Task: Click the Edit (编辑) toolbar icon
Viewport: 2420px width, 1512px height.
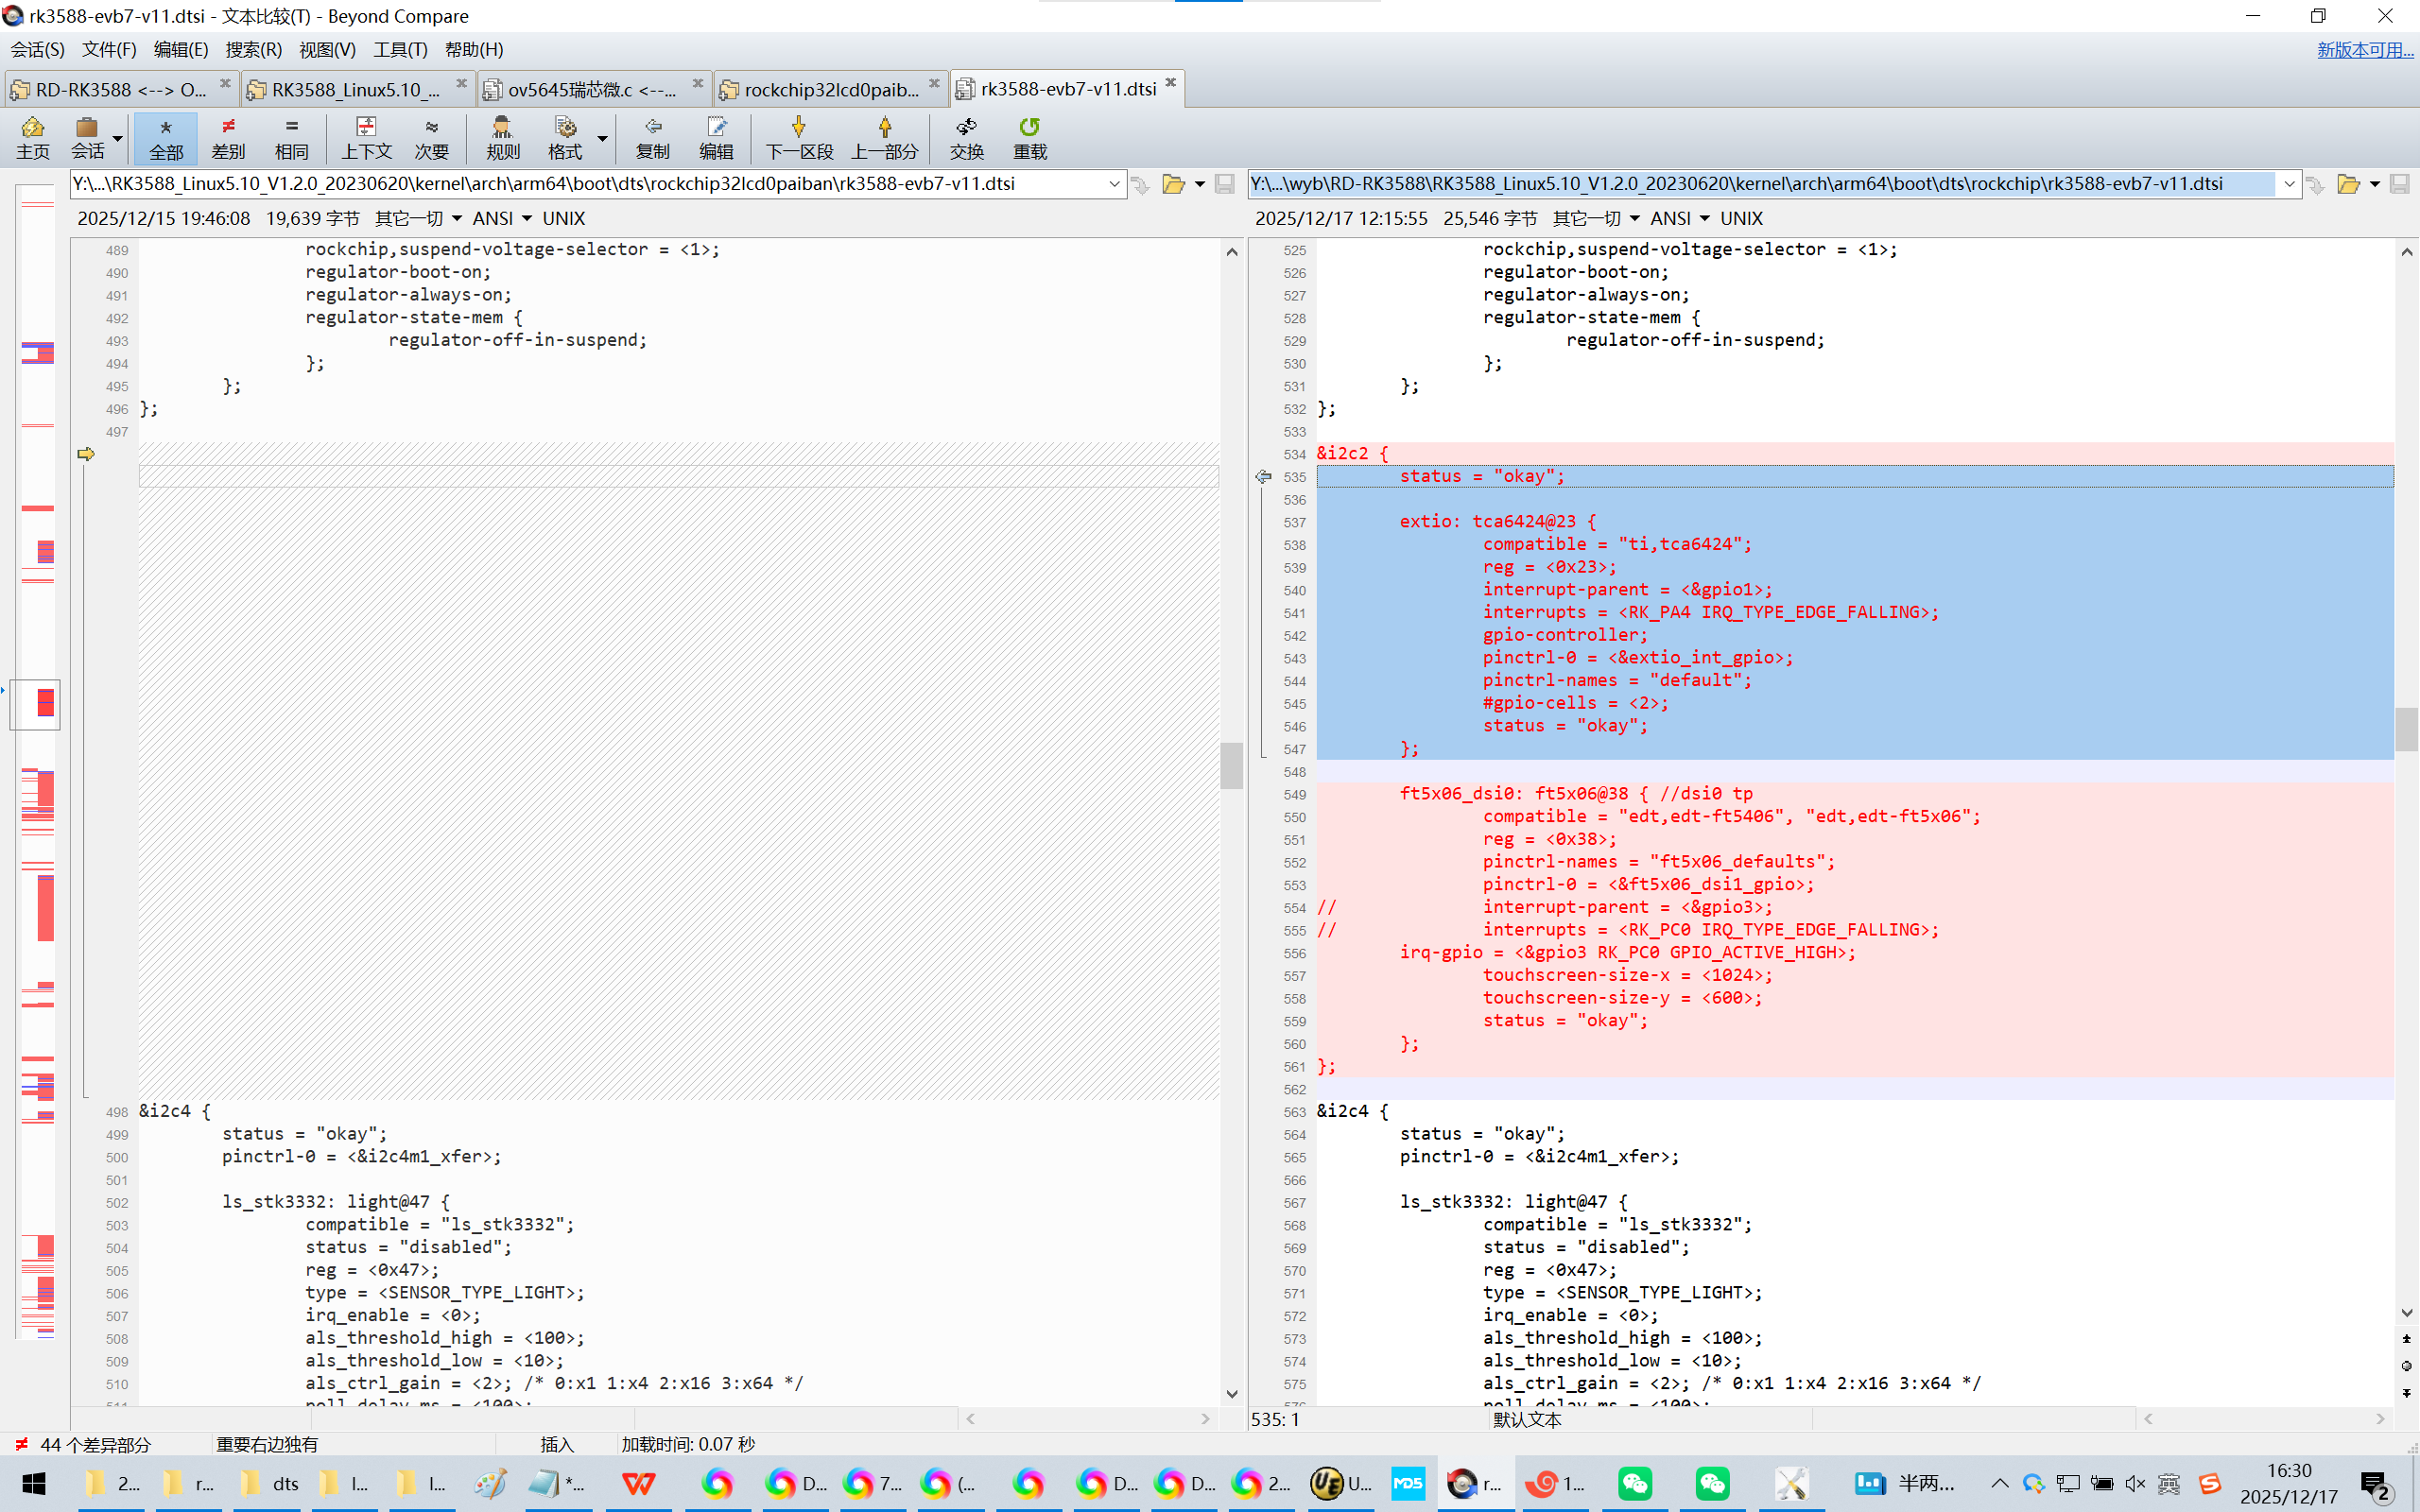Action: click(716, 137)
